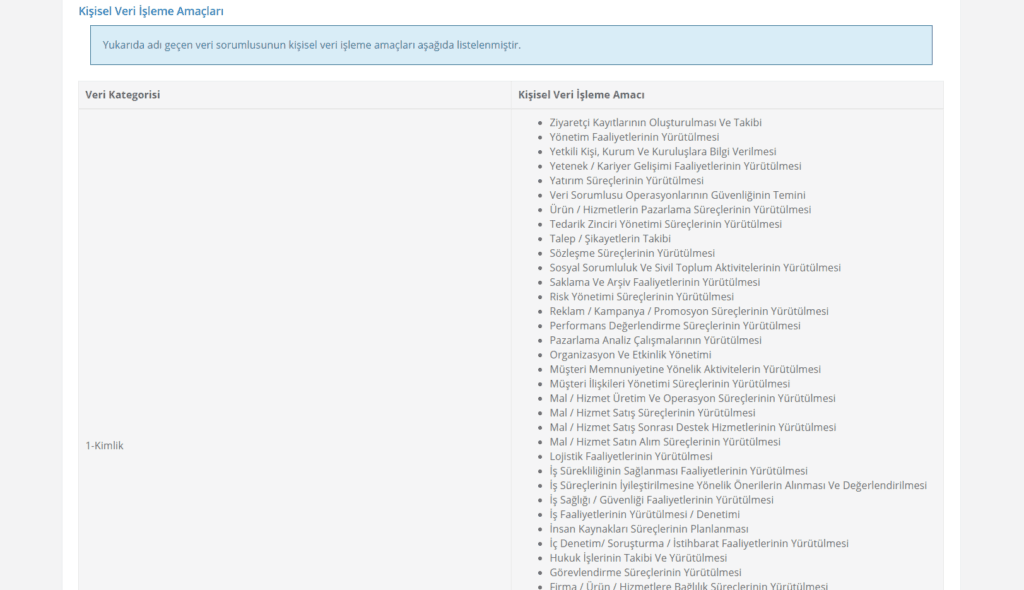1024x590 pixels.
Task: Click 'Organizasyon Ve Etkinlik Yönetimi' list item
Action: click(630, 355)
